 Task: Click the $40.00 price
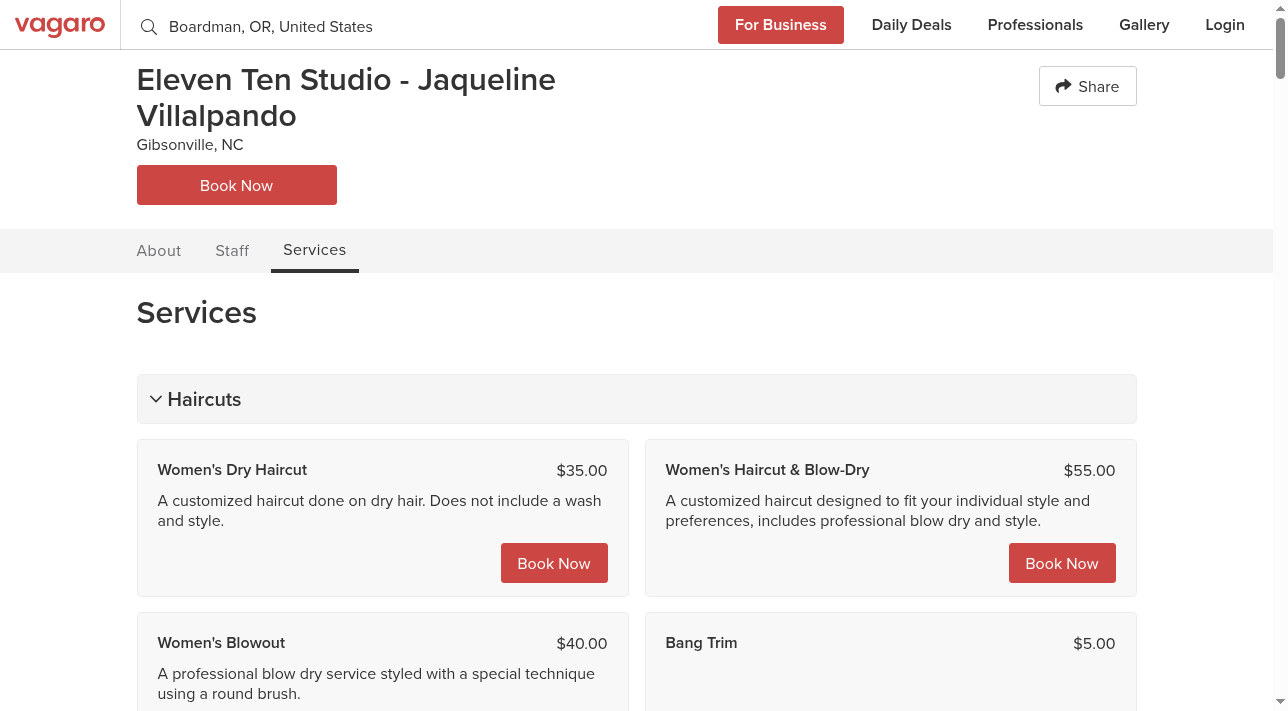click(x=582, y=644)
